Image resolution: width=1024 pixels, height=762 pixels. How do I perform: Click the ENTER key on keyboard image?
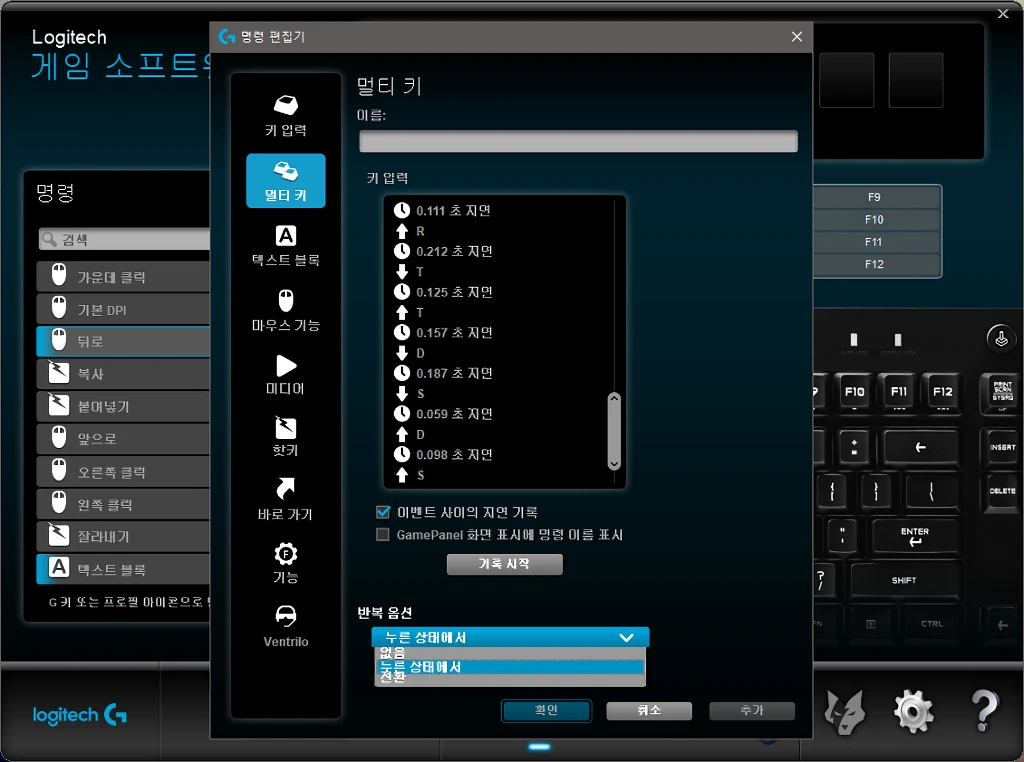click(915, 537)
